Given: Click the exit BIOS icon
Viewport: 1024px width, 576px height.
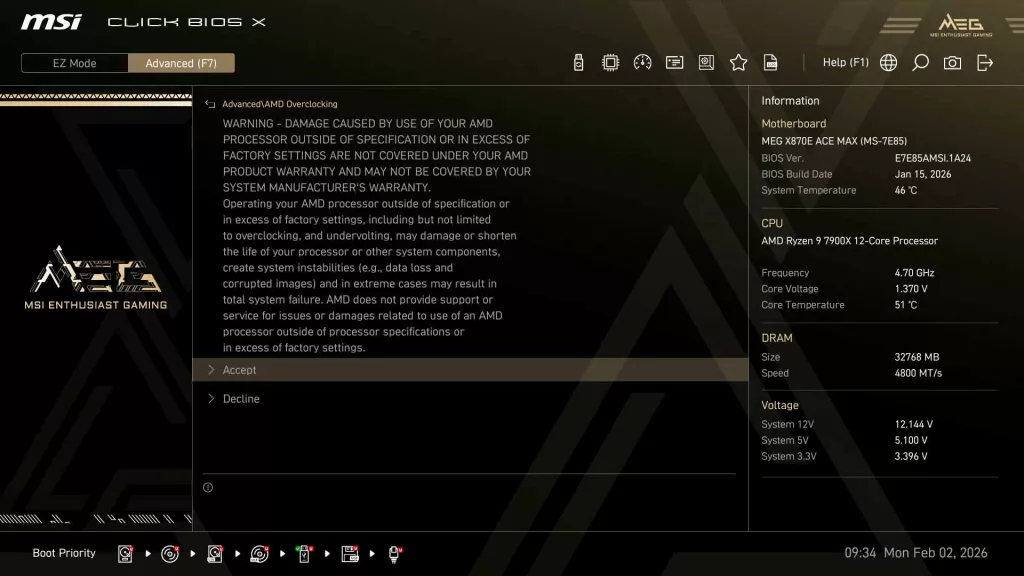Looking at the screenshot, I should pos(985,62).
